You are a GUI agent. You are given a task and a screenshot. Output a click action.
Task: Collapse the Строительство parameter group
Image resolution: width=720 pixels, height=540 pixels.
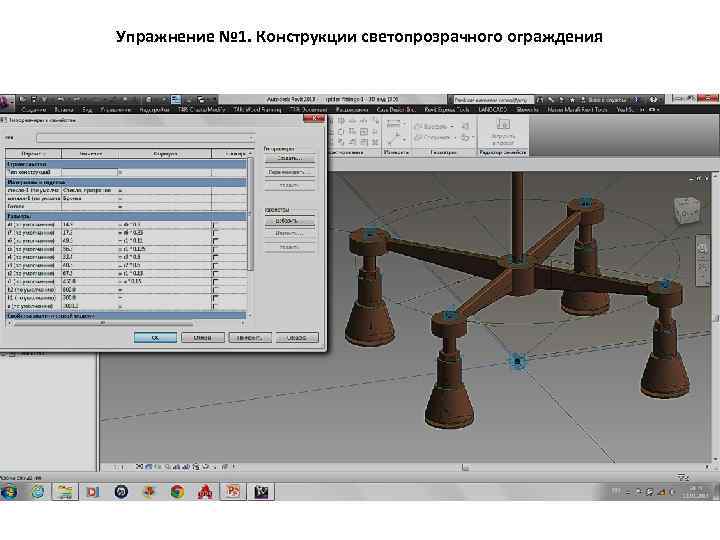[126, 163]
